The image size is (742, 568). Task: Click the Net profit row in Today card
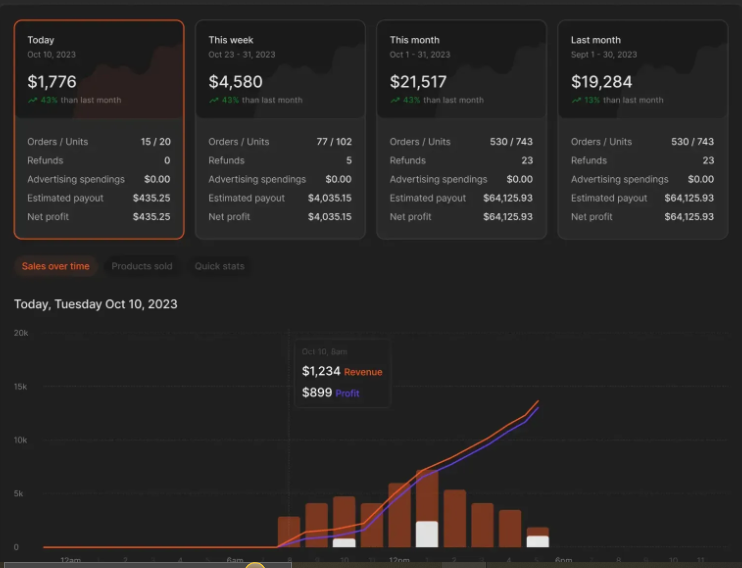[x=99, y=217]
